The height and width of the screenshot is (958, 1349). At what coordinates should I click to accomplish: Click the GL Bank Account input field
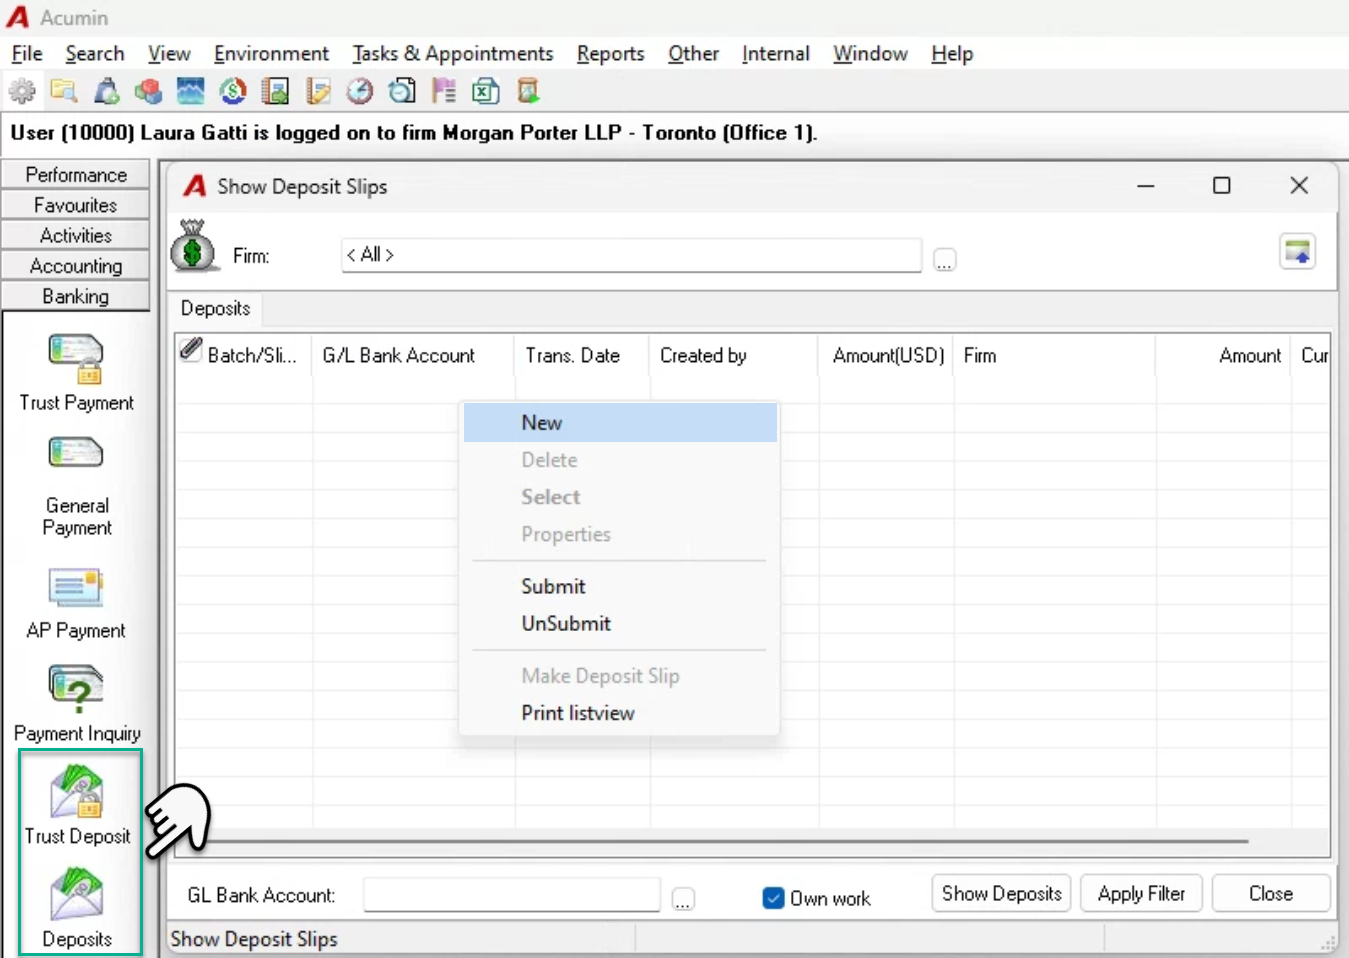(512, 895)
